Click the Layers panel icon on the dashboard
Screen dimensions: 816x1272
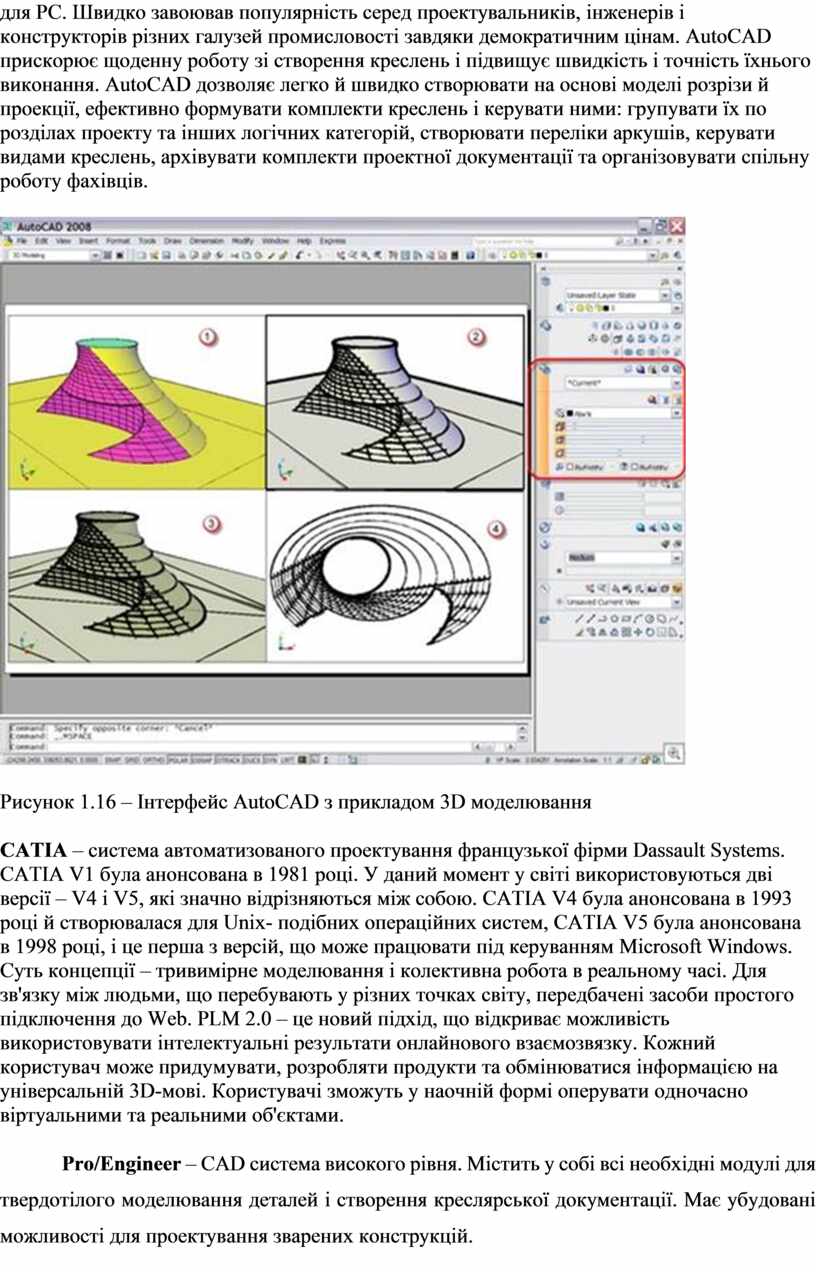coord(545,281)
